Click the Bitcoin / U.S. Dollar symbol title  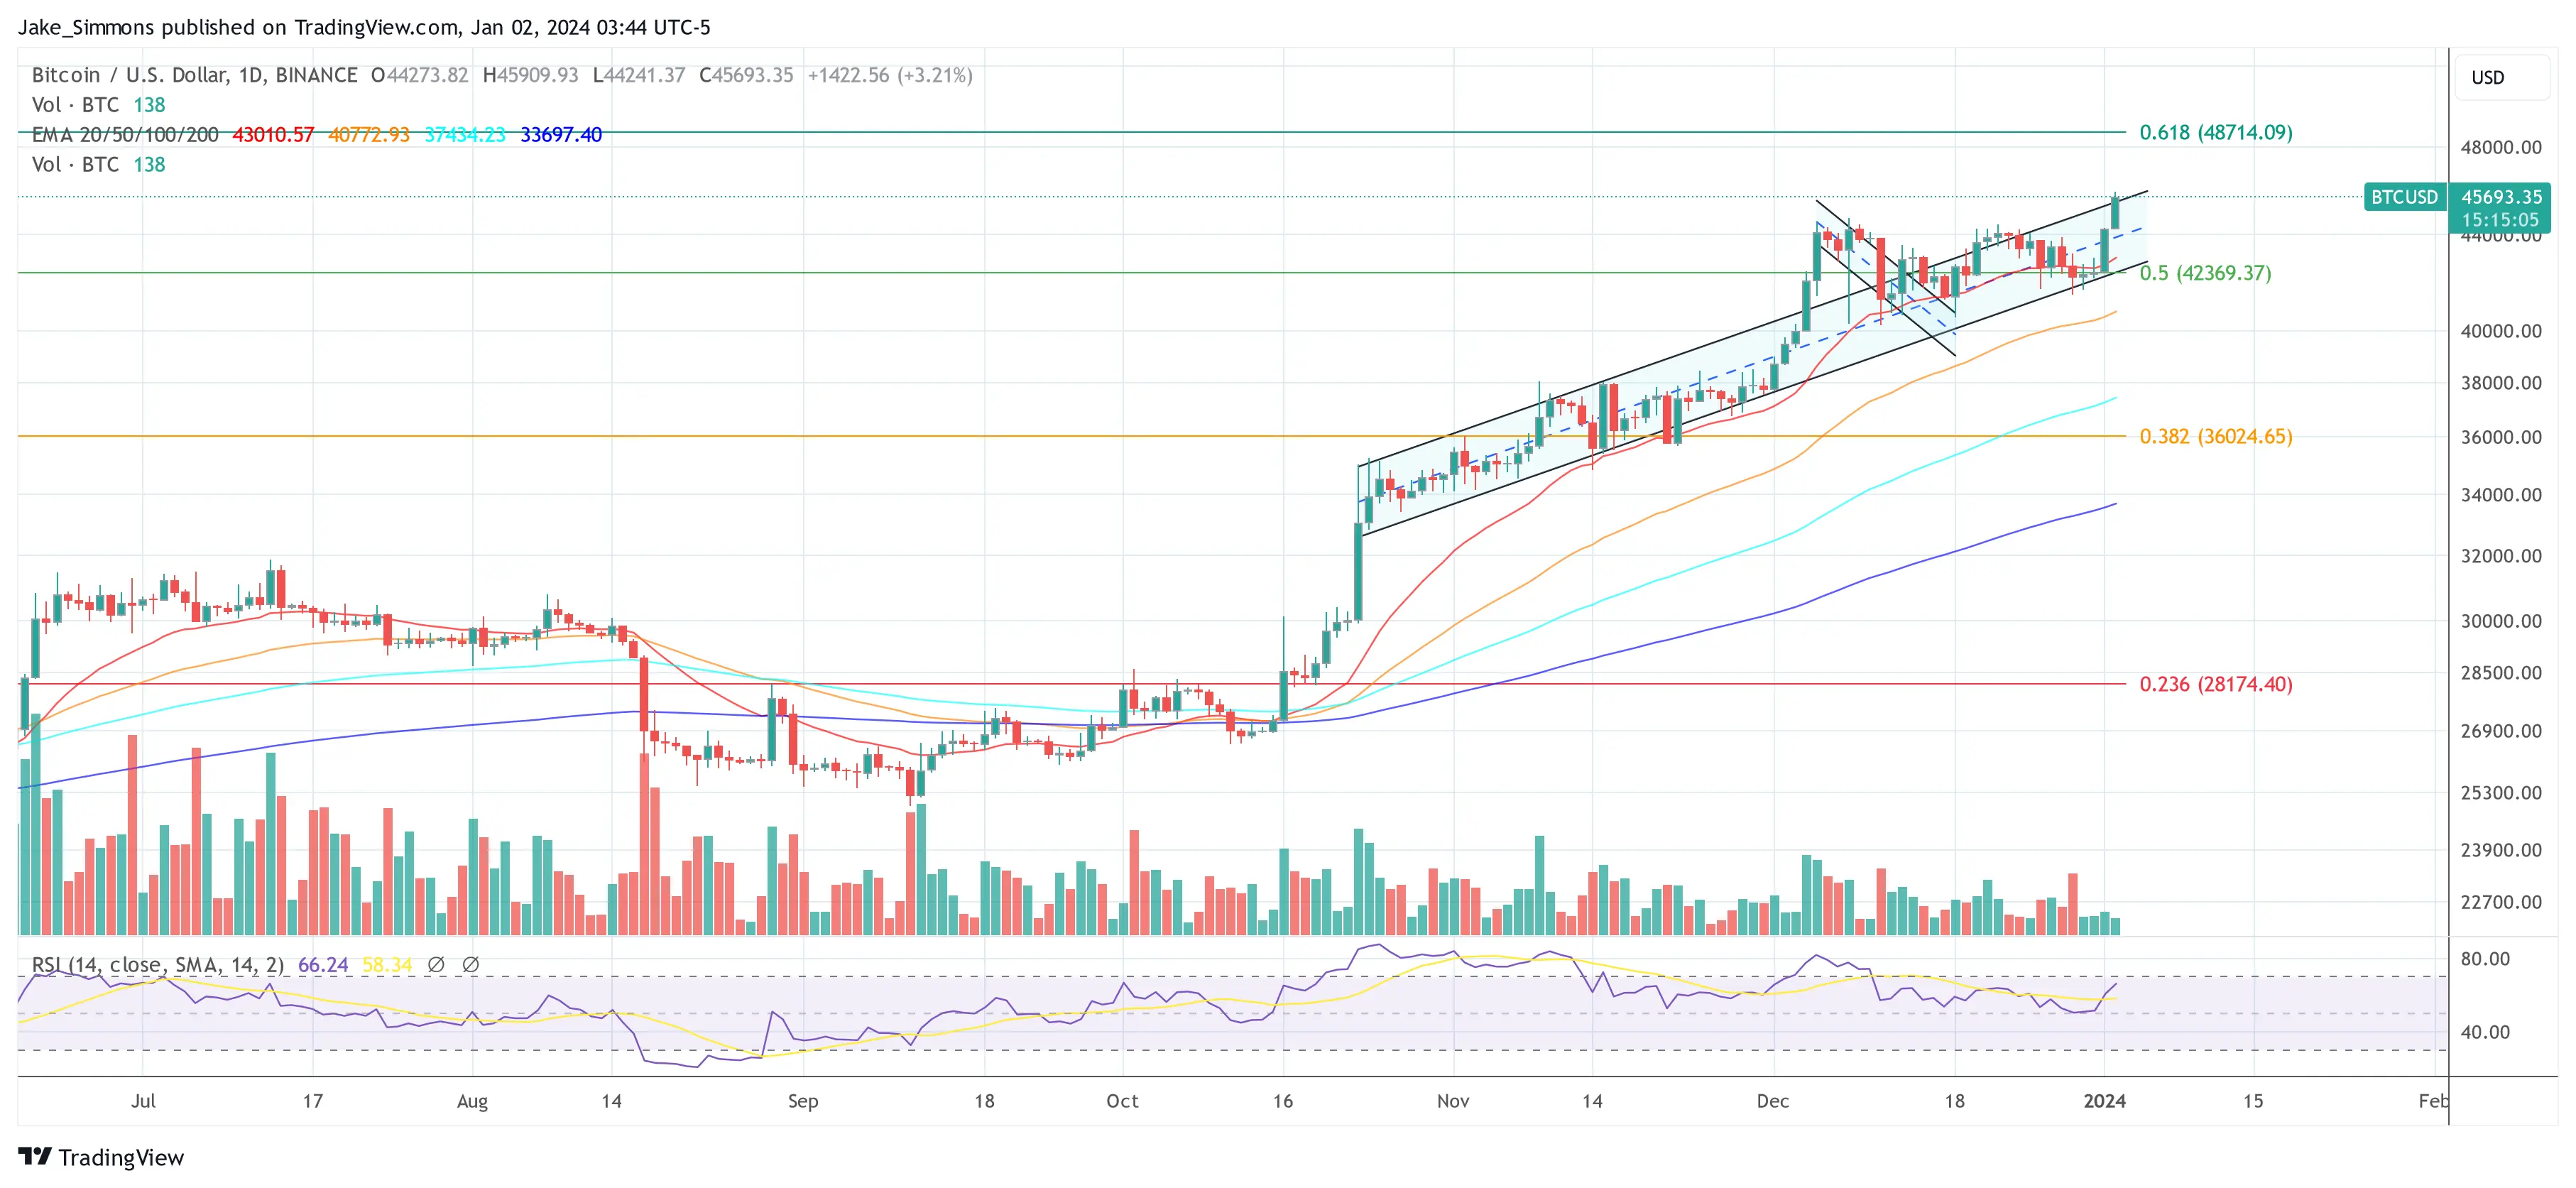pos(194,75)
